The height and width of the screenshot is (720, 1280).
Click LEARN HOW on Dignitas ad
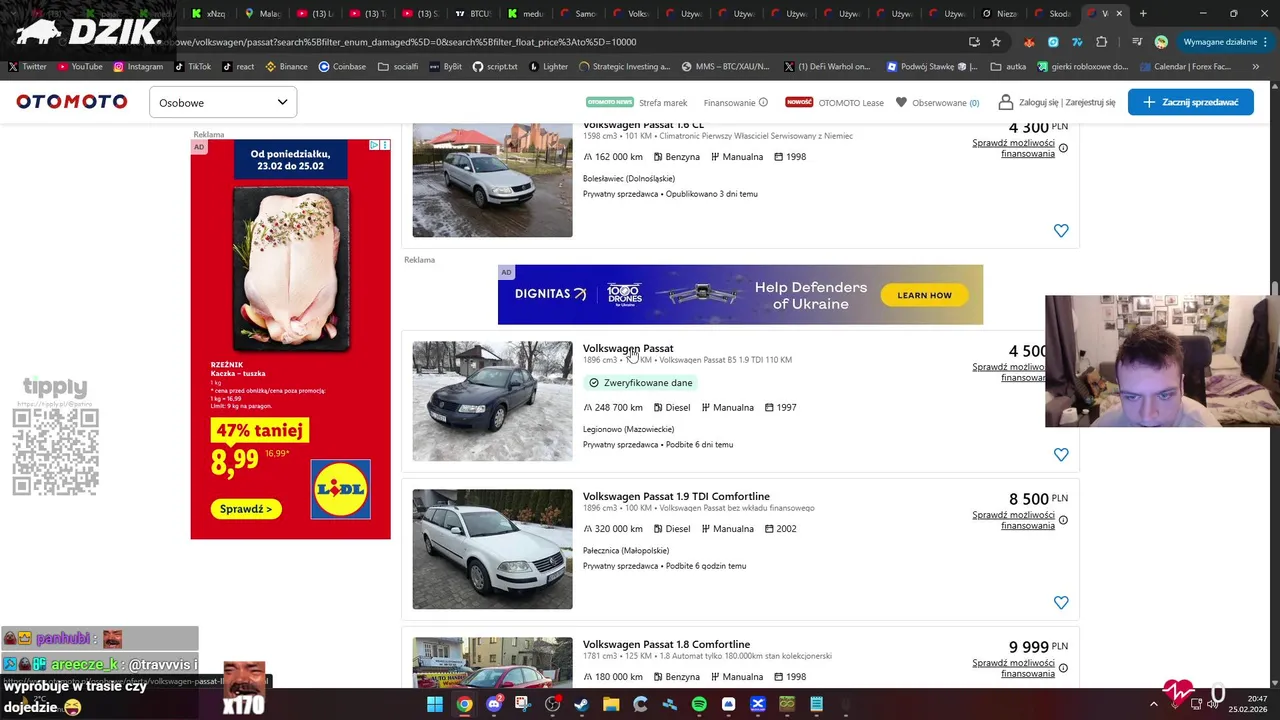pyautogui.click(x=924, y=295)
